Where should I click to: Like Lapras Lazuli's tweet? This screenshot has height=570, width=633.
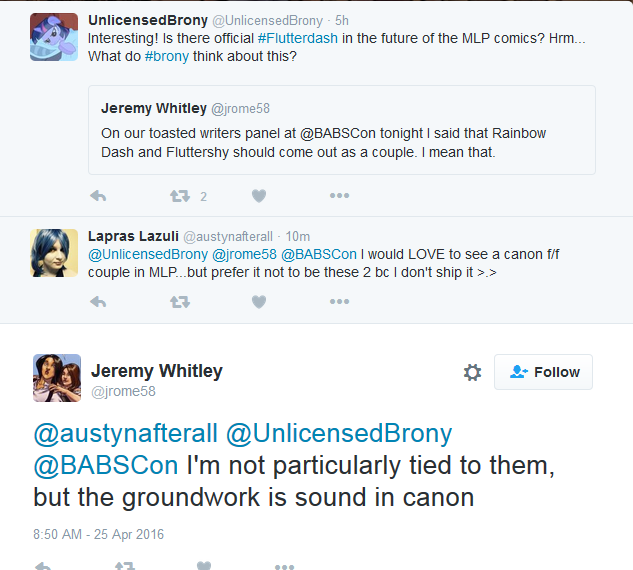coord(258,301)
